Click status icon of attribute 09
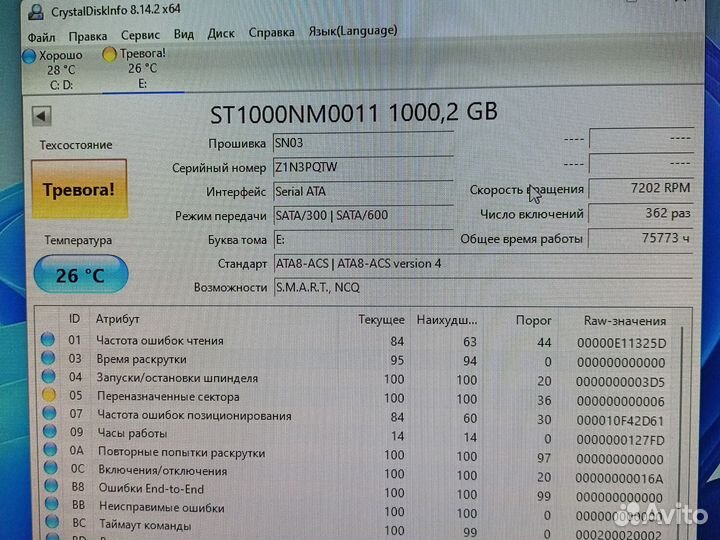The width and height of the screenshot is (720, 540). tap(50, 431)
